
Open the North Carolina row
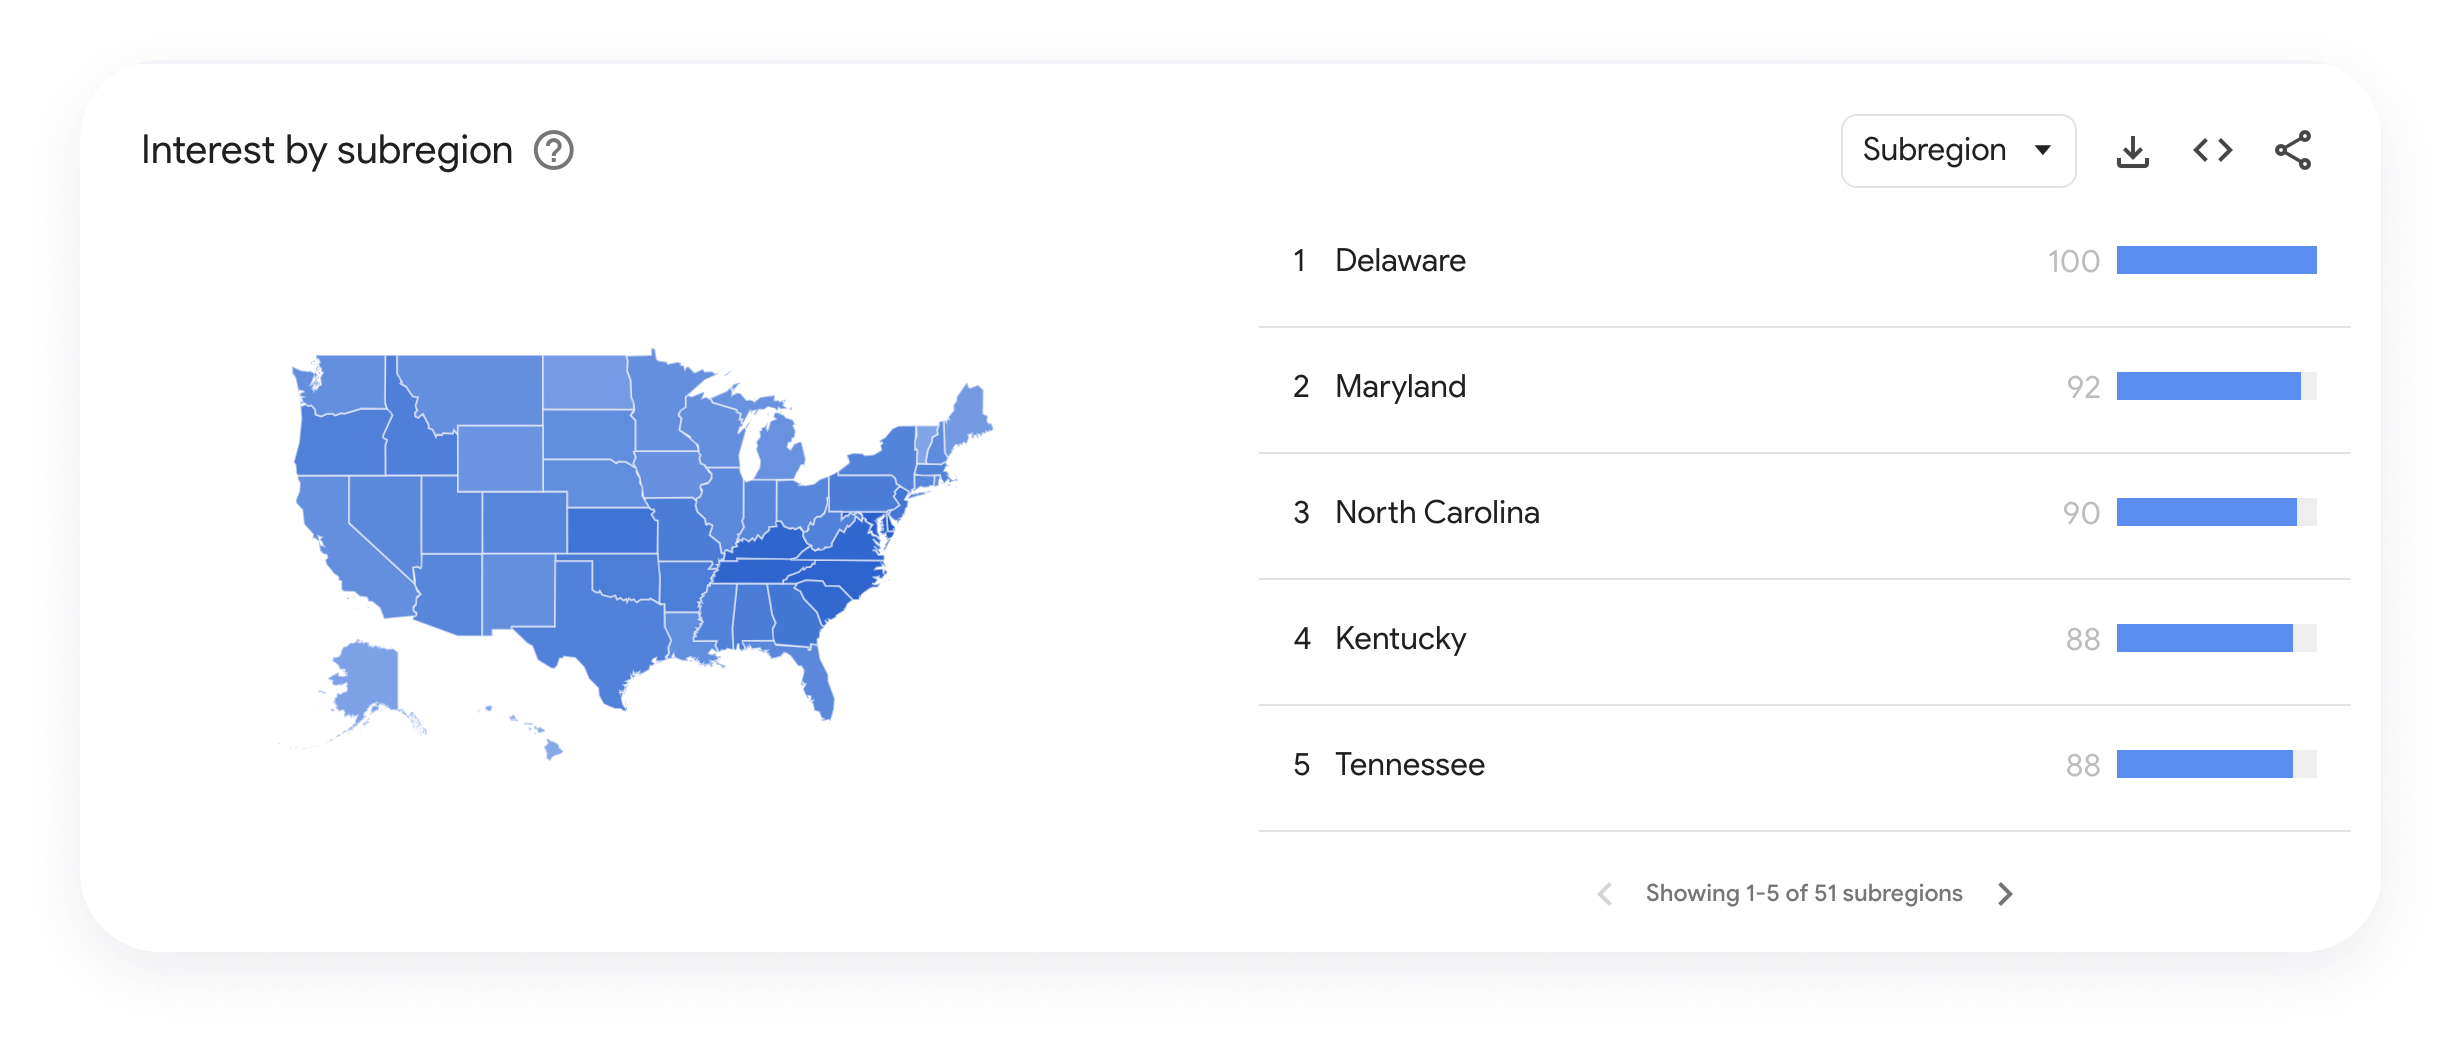(1804, 513)
